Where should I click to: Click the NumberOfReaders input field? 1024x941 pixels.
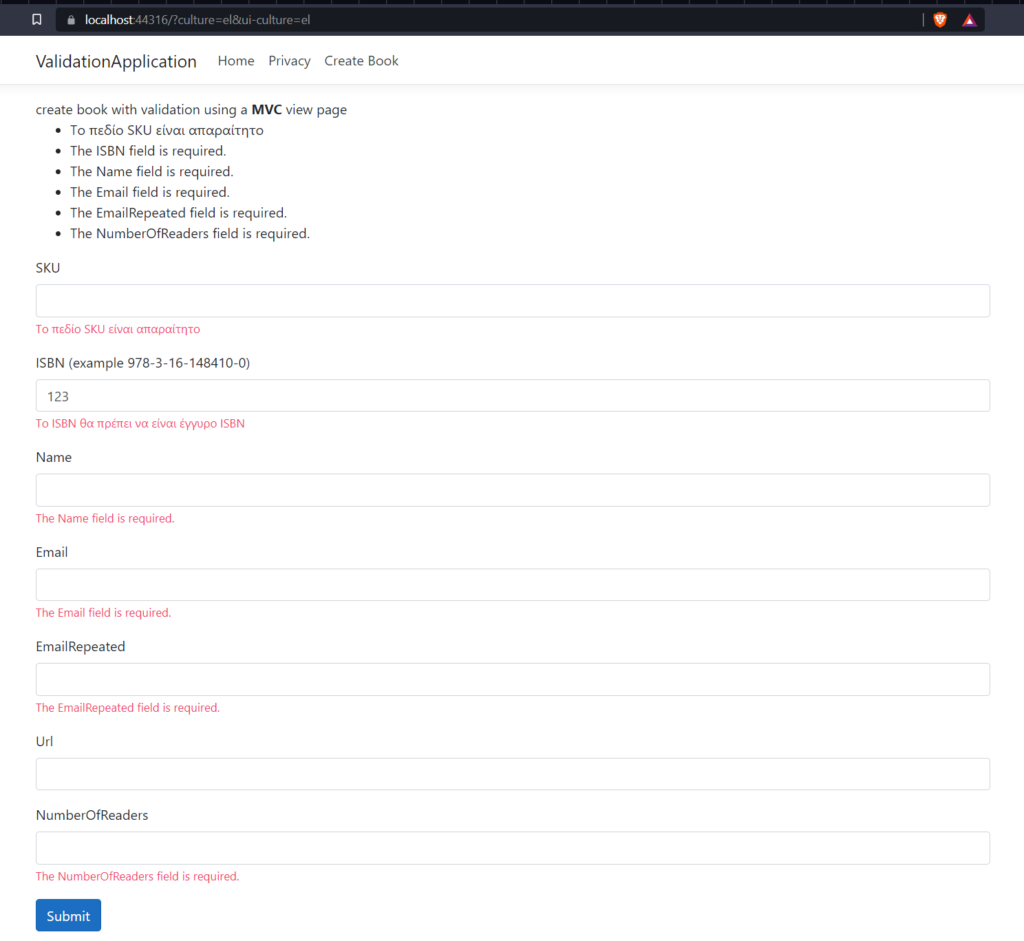(x=512, y=847)
